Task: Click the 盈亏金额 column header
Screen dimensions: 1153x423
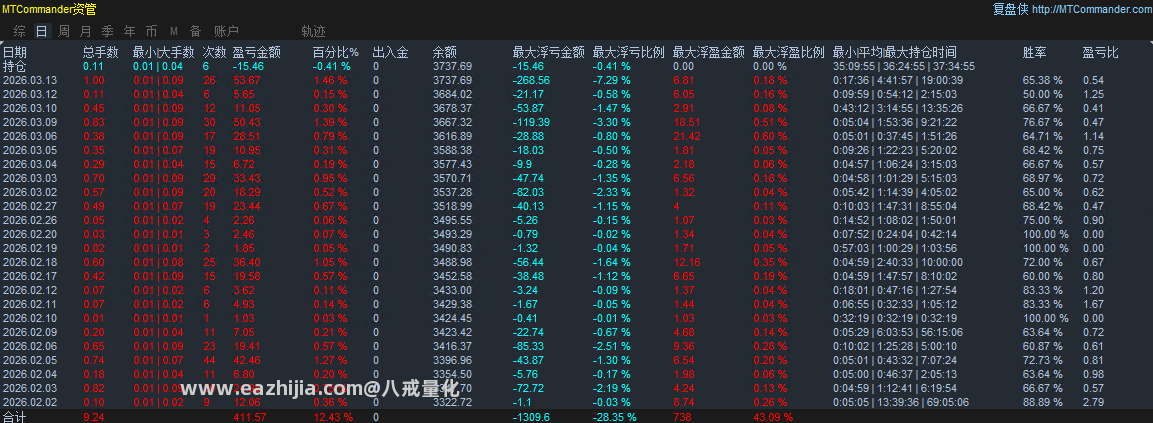Action: (257, 52)
